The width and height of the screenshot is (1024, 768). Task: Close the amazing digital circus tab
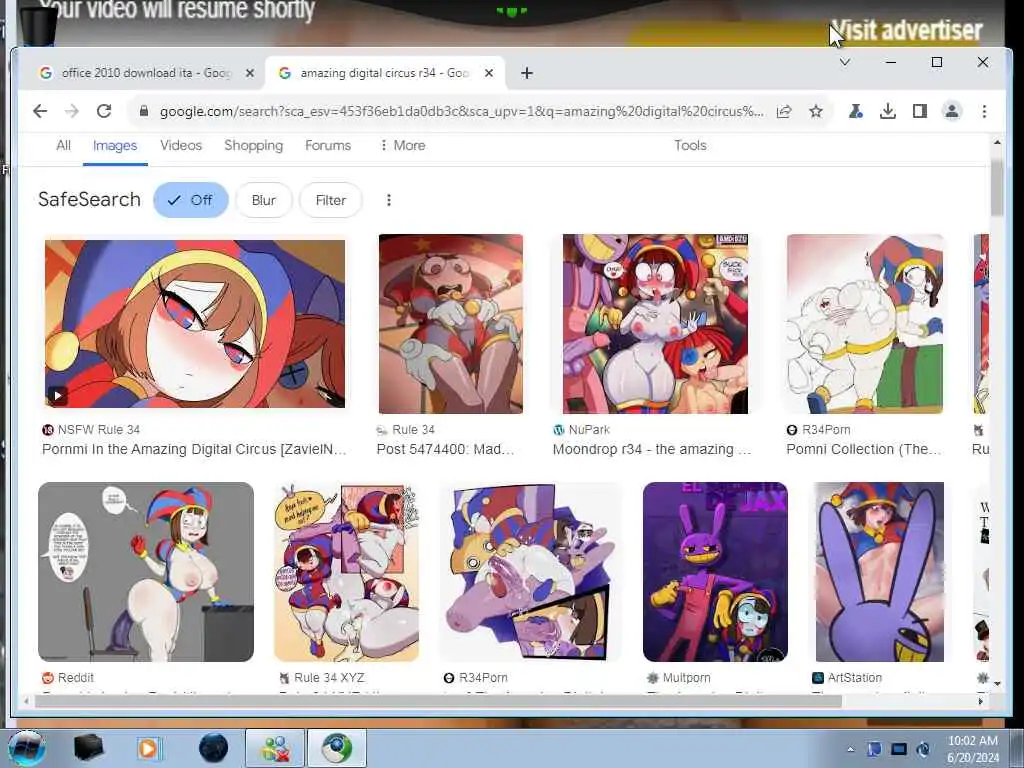488,73
